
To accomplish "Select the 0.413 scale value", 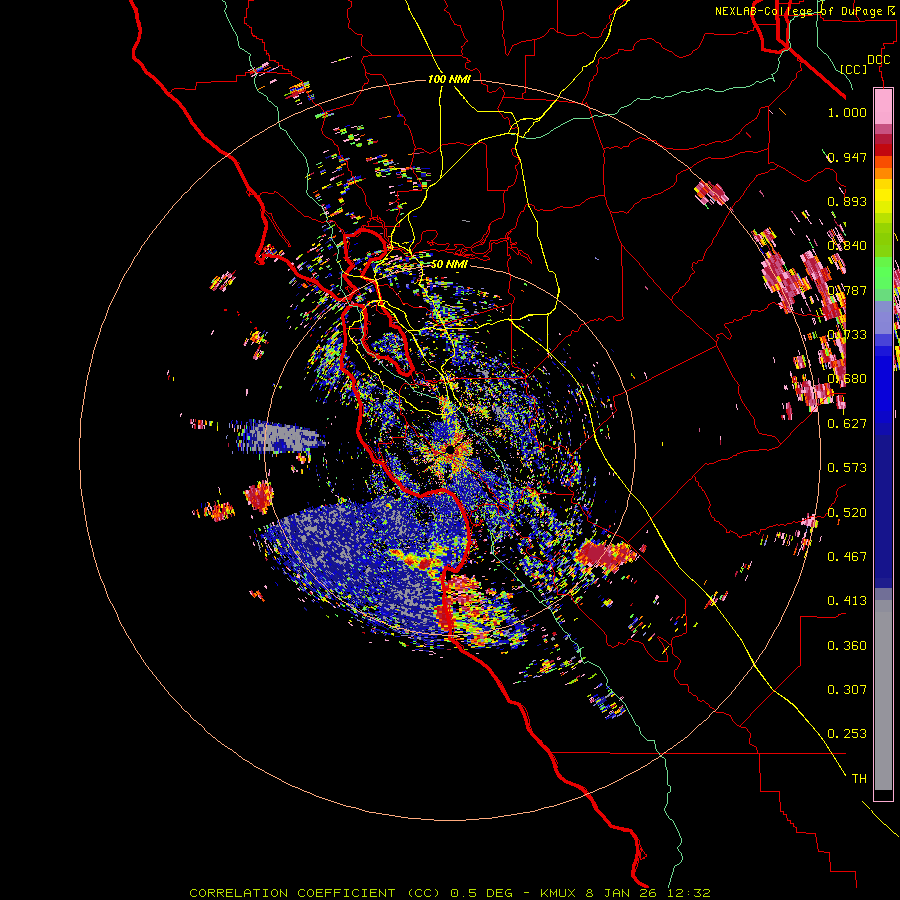I will click(x=847, y=601).
